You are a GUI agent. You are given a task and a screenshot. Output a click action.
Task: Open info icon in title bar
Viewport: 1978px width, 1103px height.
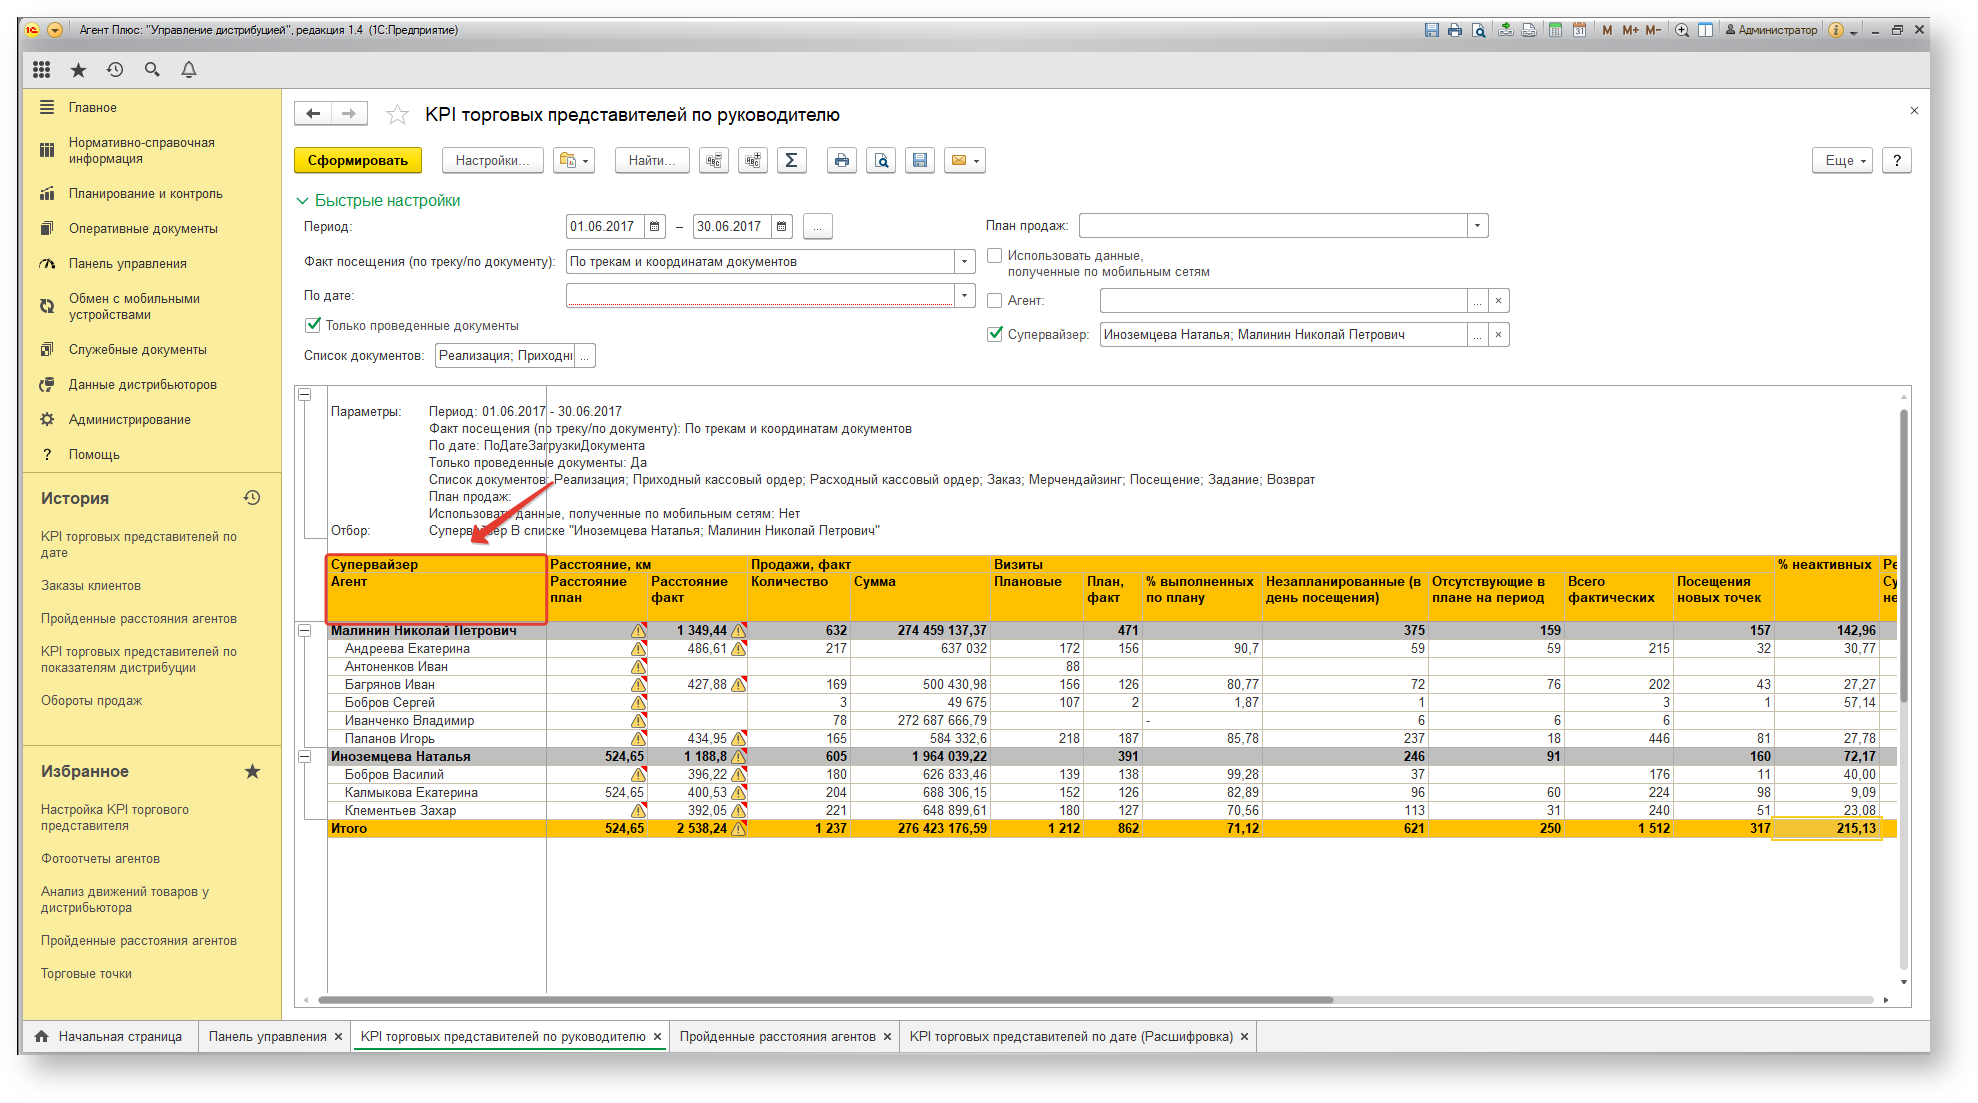[x=1836, y=30]
